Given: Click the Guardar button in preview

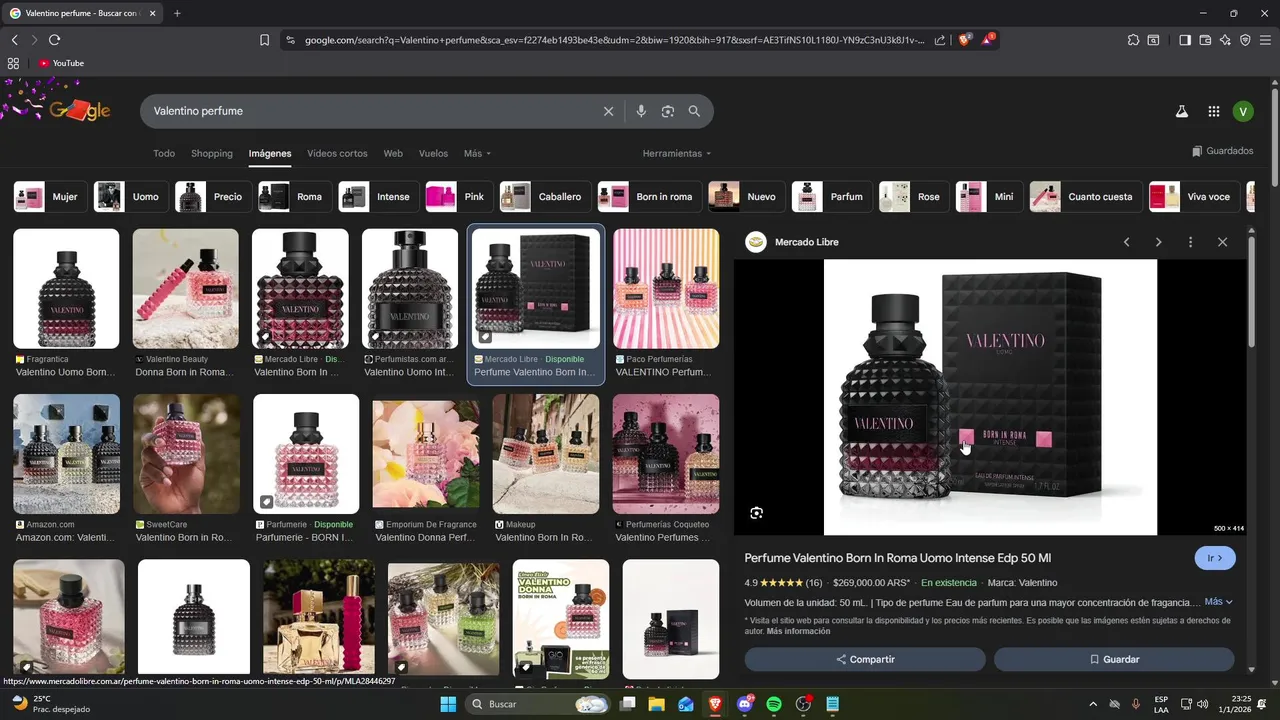Looking at the screenshot, I should coord(1114,659).
